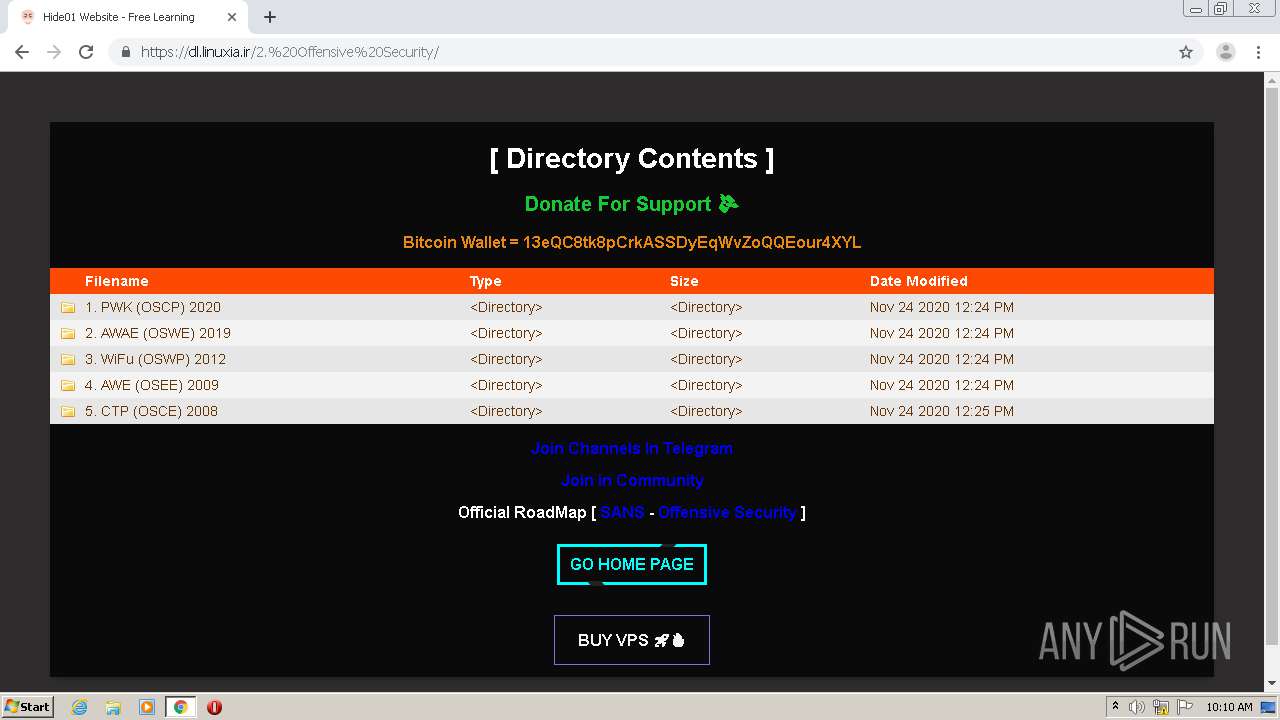Viewport: 1280px width, 720px height.
Task: Click the red stop-sign taskbar icon
Action: click(214, 707)
